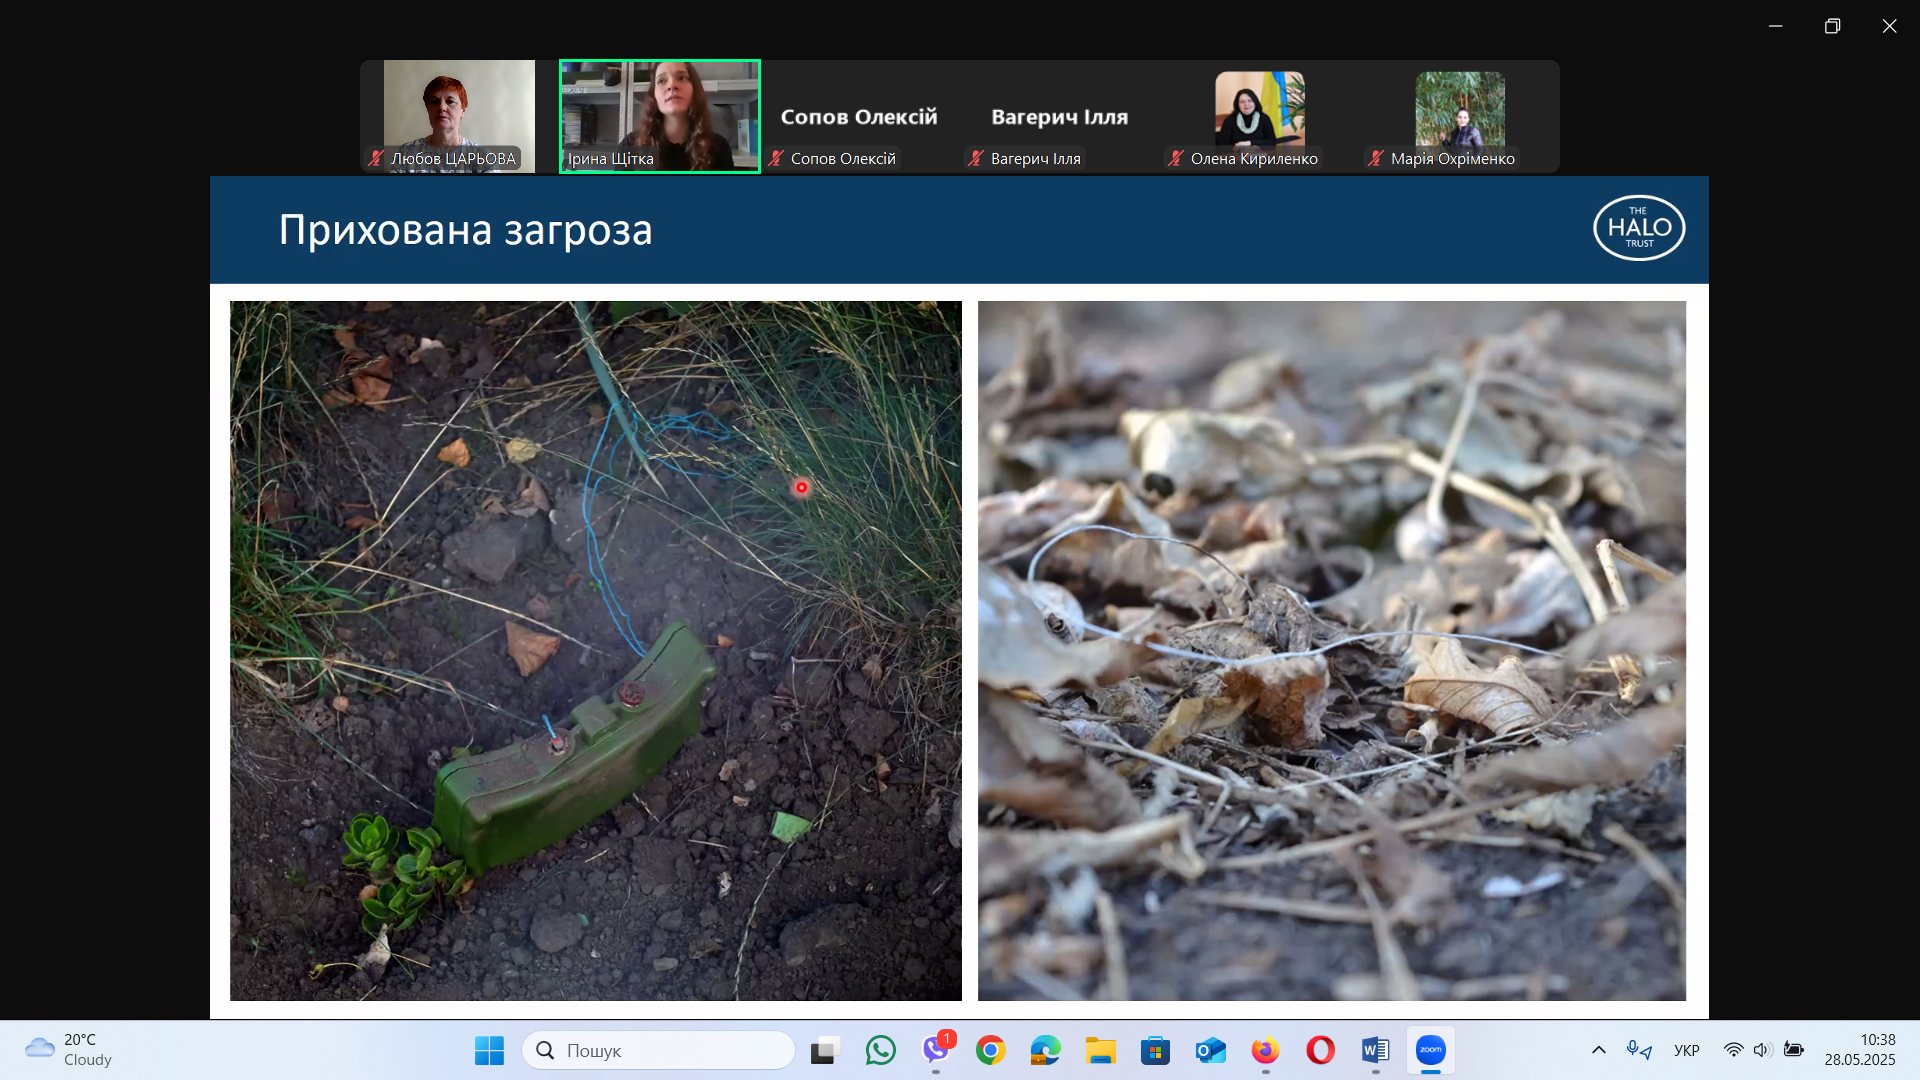Open the Windows Start menu
The image size is (1920, 1080).
pos(489,1050)
